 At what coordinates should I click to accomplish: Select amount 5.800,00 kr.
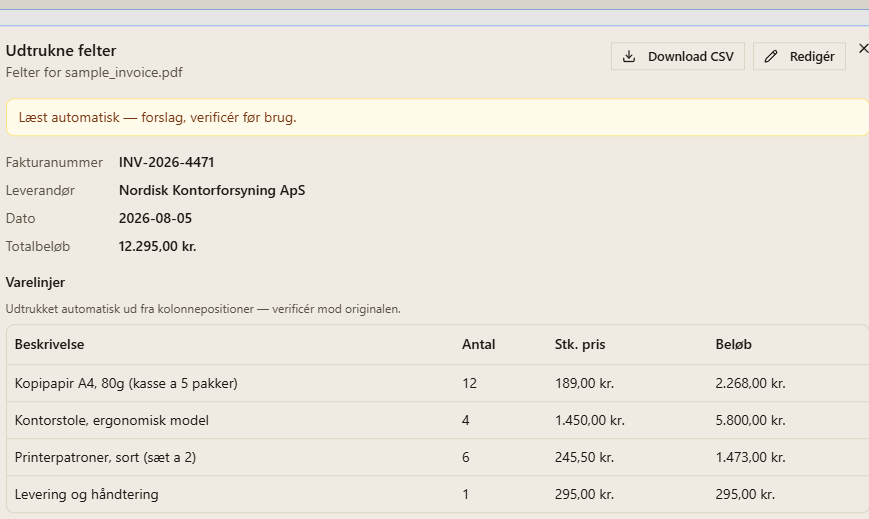click(750, 420)
